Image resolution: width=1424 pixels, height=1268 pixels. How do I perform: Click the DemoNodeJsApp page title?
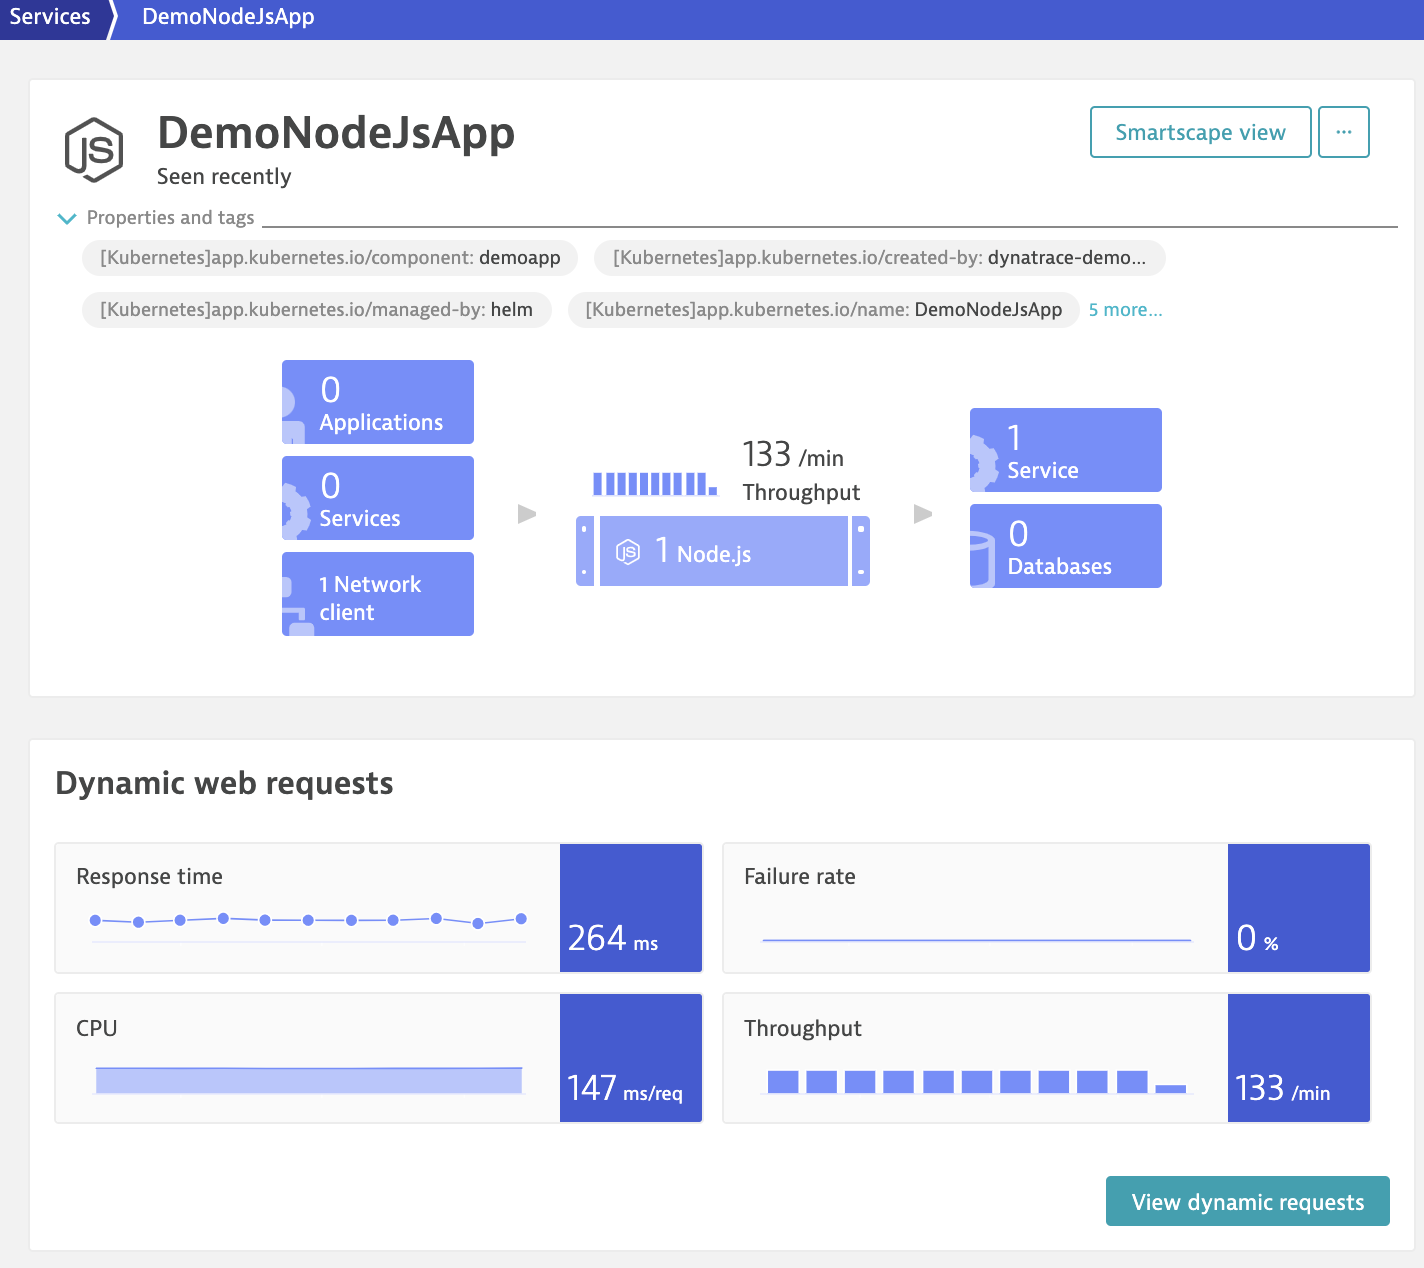pyautogui.click(x=336, y=133)
